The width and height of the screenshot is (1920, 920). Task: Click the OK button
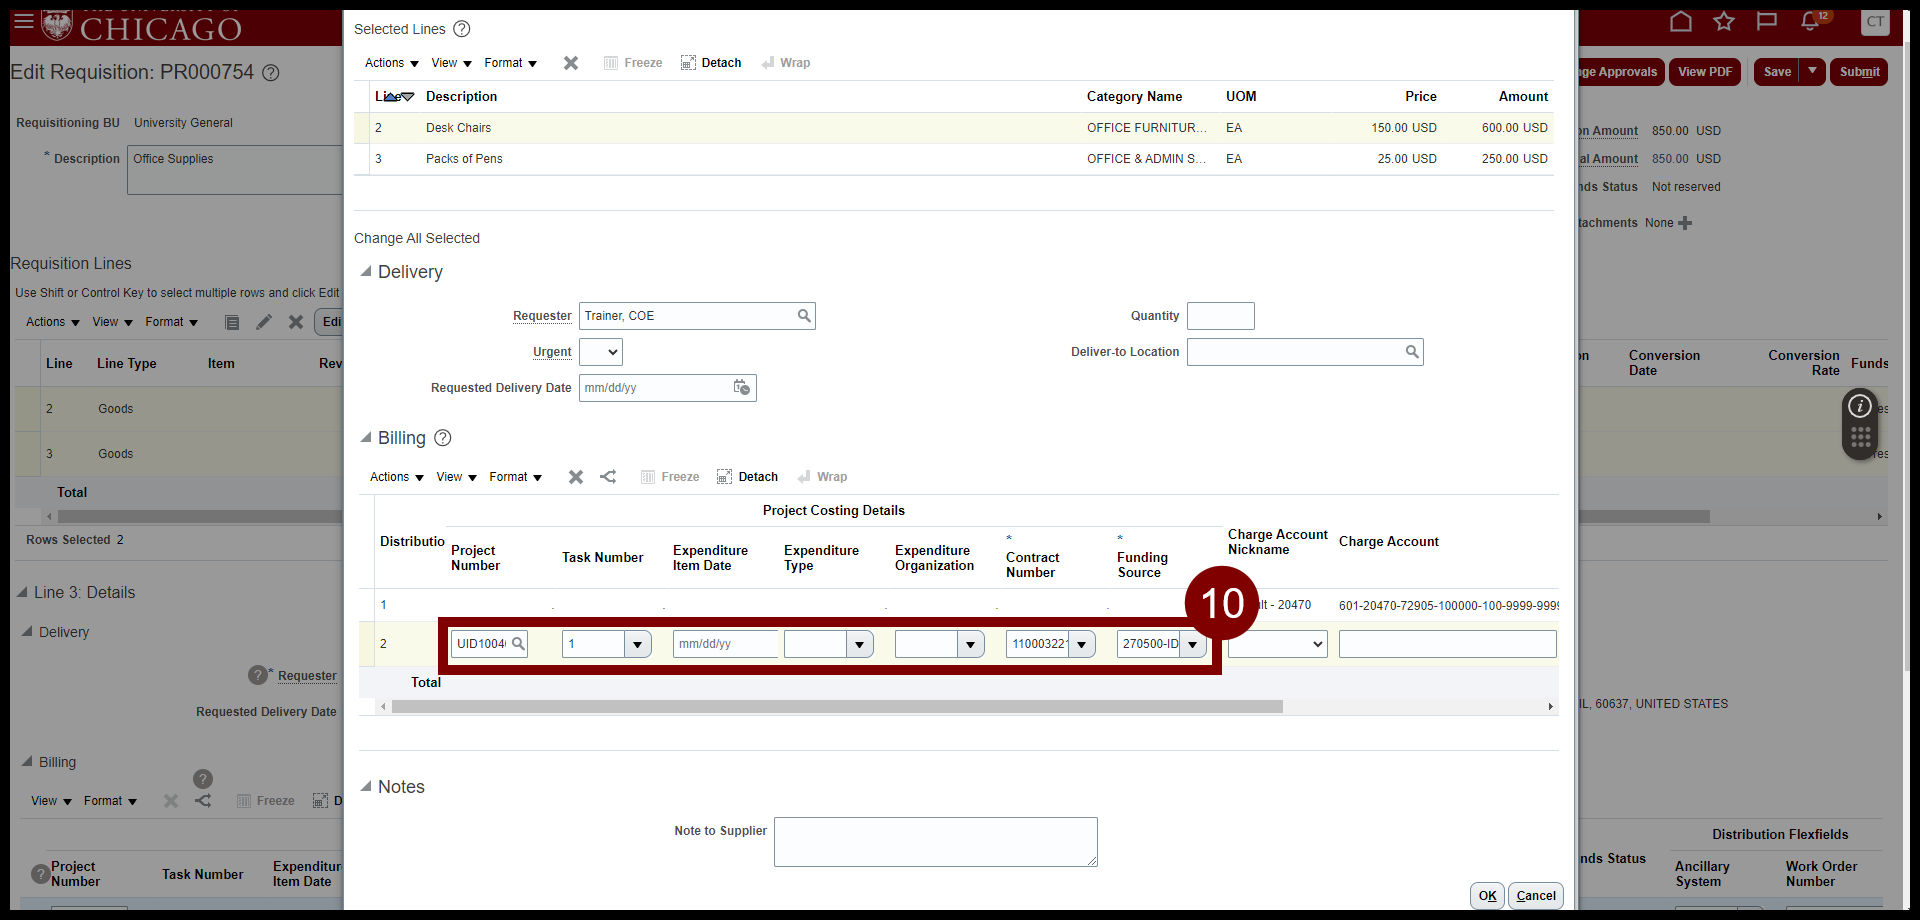tap(1487, 896)
